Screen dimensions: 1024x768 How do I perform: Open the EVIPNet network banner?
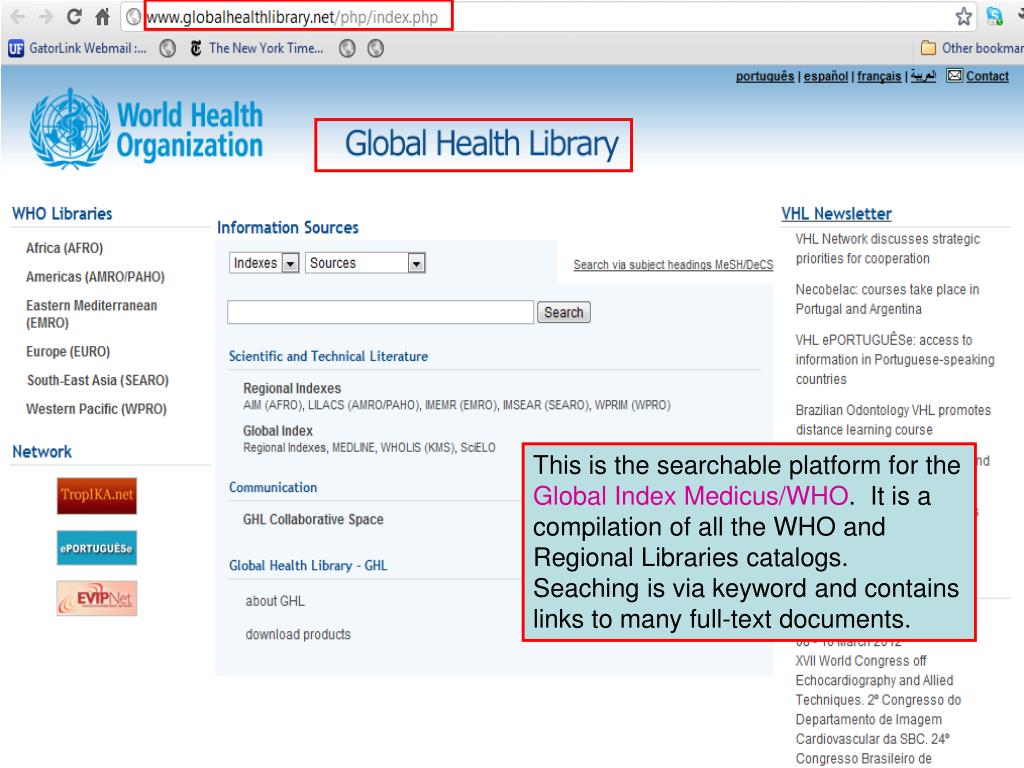coord(97,598)
